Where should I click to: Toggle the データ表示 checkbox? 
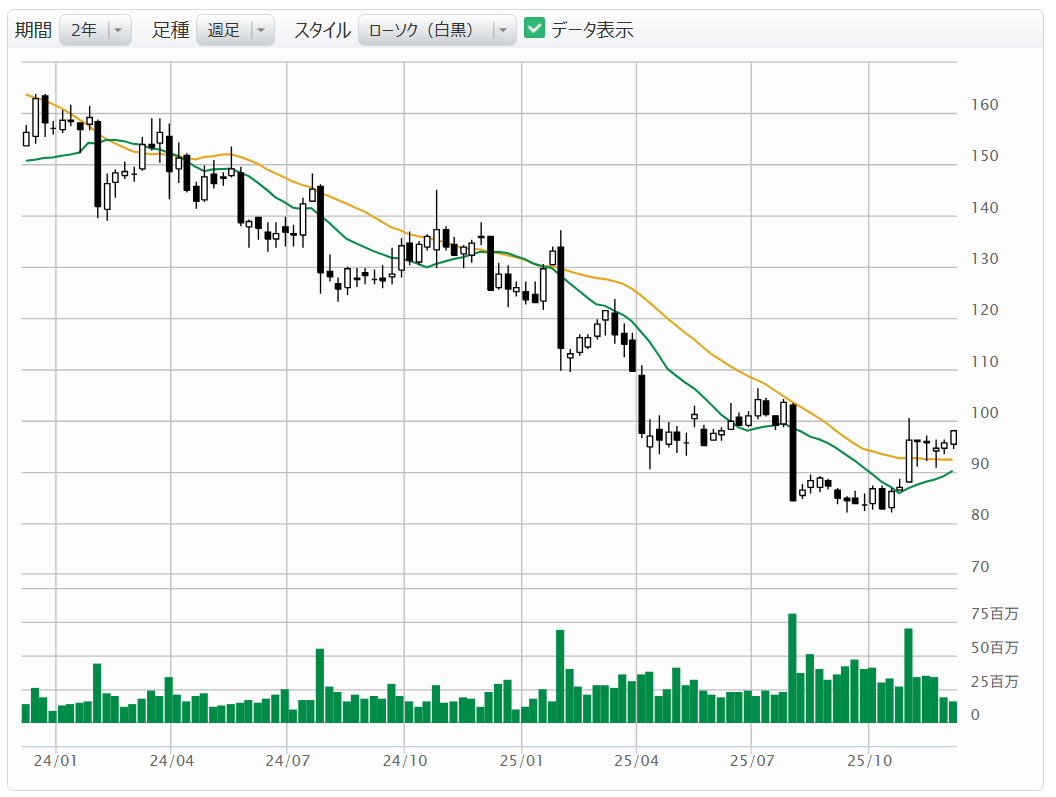pos(535,30)
